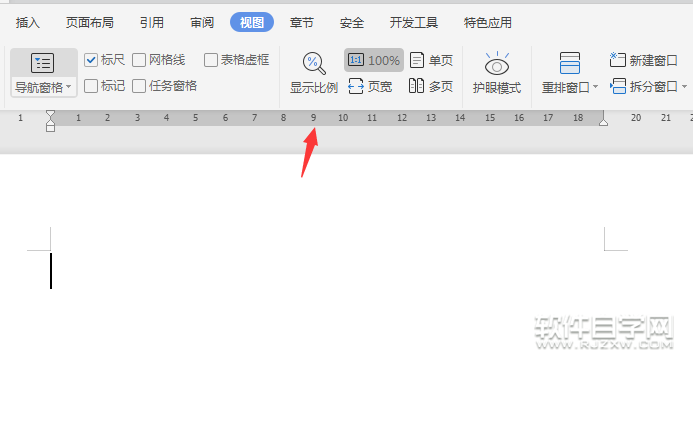Viewport: 693px width, 429px height.
Task: Toggle Table Gridlines (表格虚框) checkbox
Action: 211,60
